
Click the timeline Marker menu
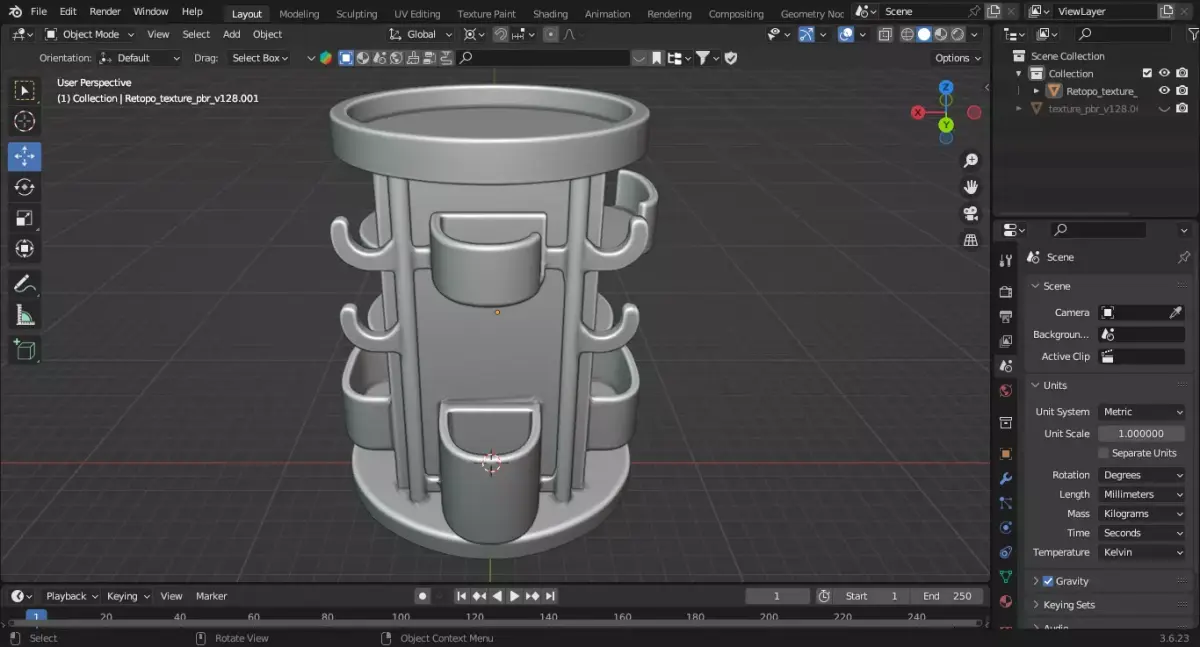tap(211, 596)
